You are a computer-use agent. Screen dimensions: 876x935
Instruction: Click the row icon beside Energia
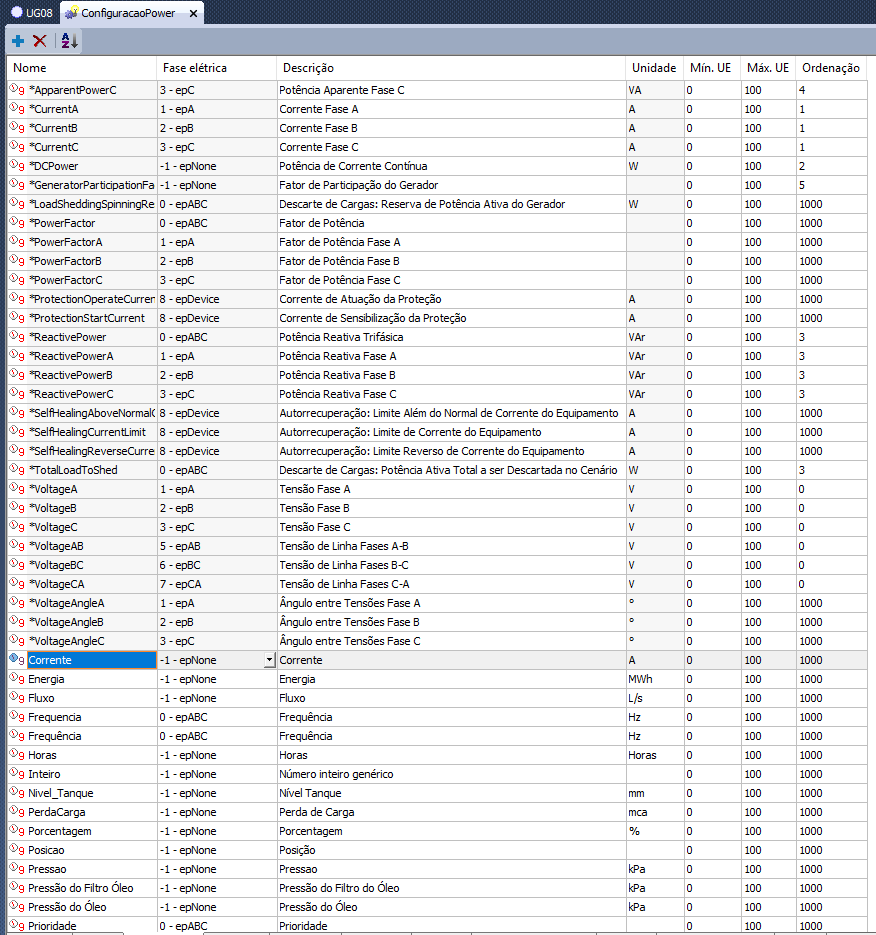click(17, 679)
